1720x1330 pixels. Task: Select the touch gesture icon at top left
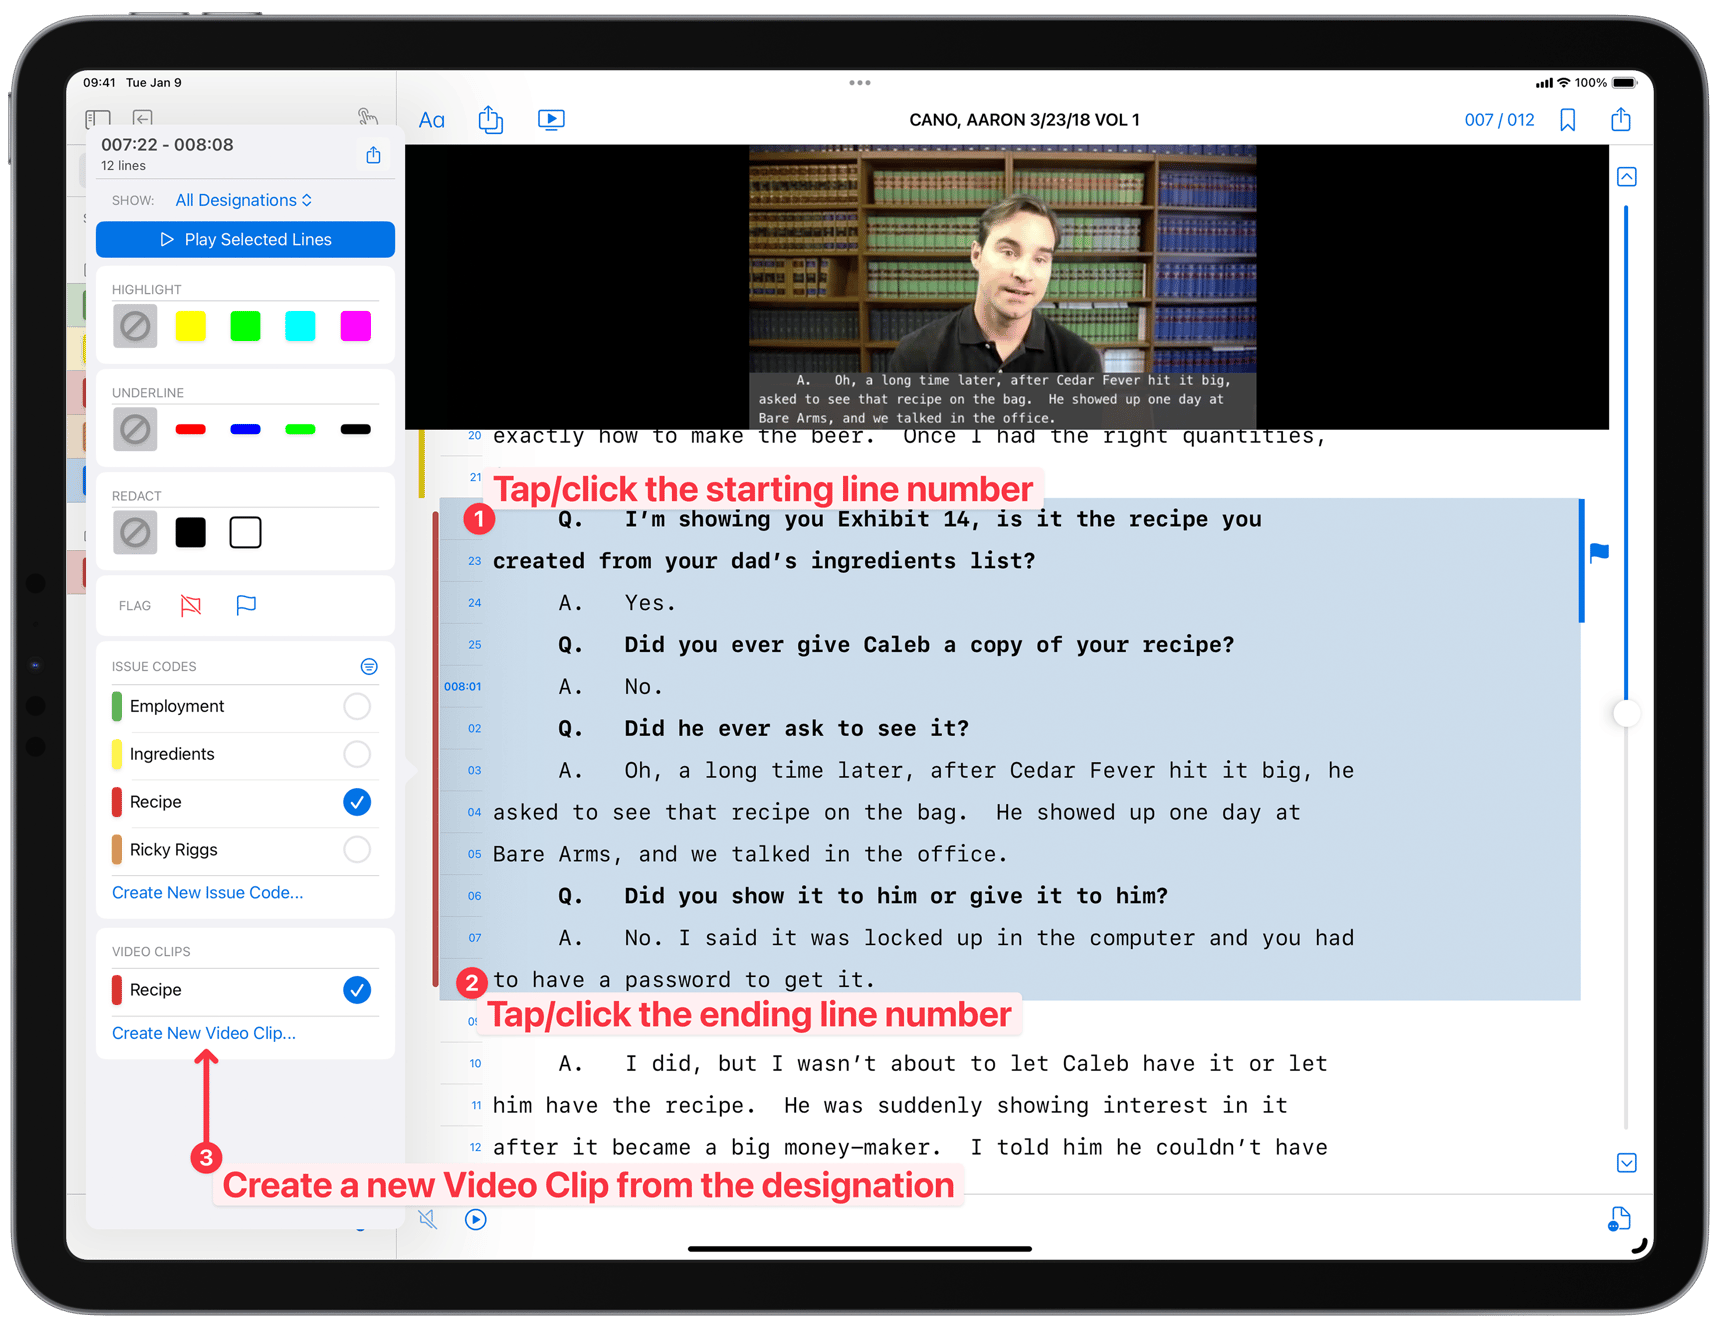[367, 118]
